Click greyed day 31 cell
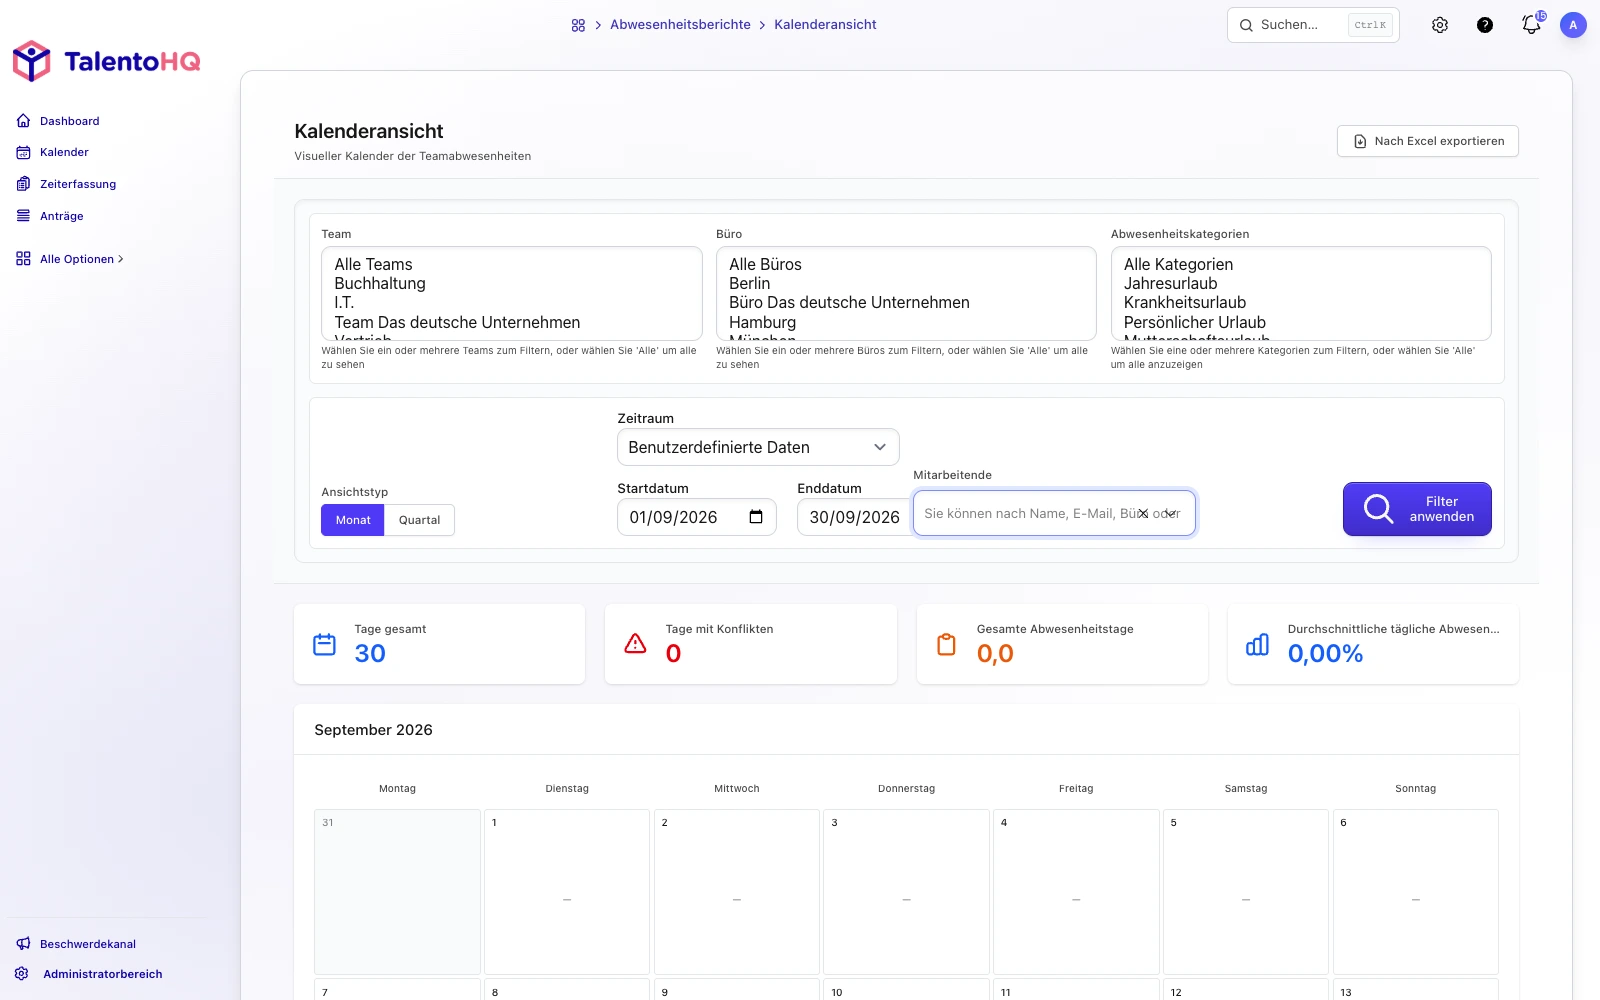Image resolution: width=1600 pixels, height=1000 pixels. pyautogui.click(x=397, y=892)
